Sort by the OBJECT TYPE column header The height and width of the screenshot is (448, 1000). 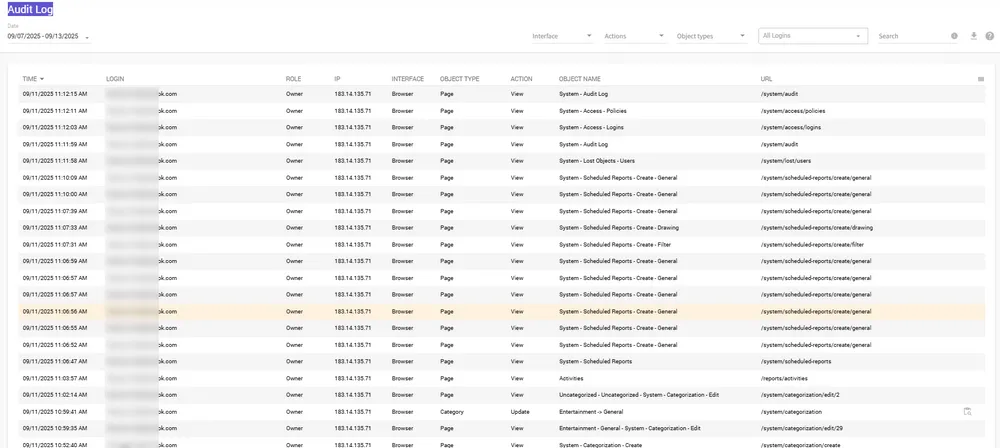click(x=459, y=79)
